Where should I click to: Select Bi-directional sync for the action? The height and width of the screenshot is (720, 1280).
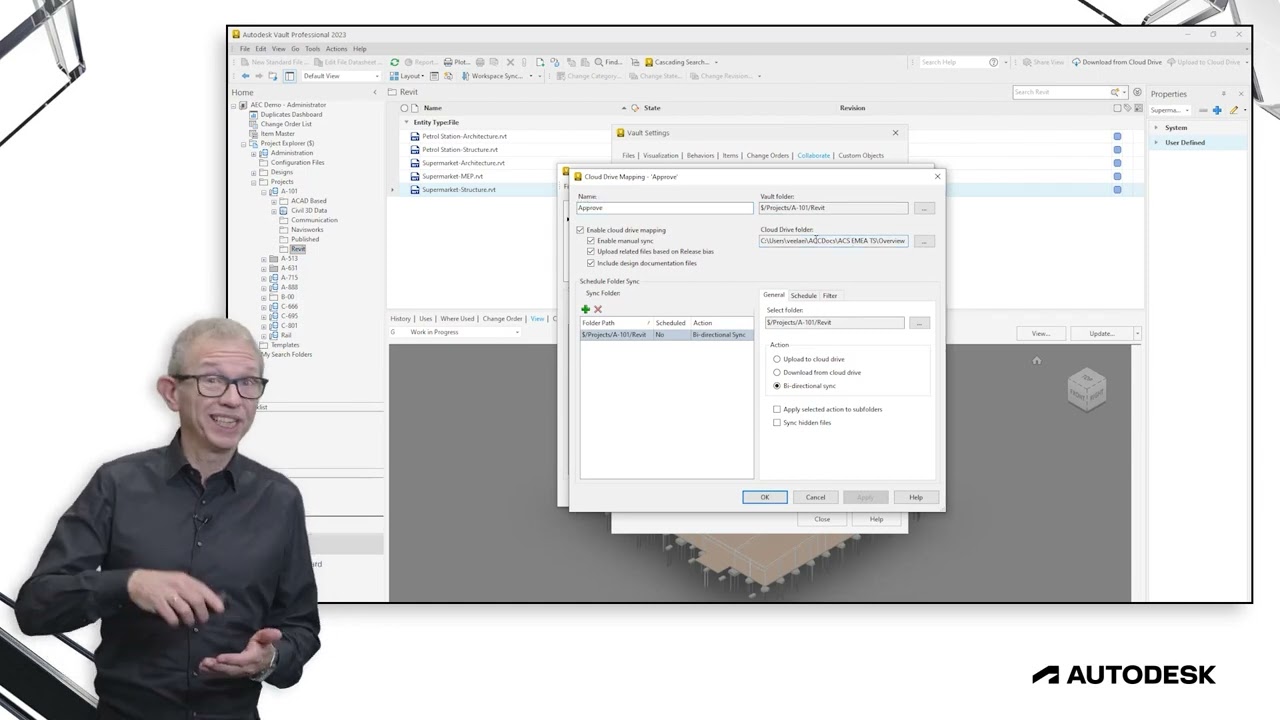click(777, 386)
